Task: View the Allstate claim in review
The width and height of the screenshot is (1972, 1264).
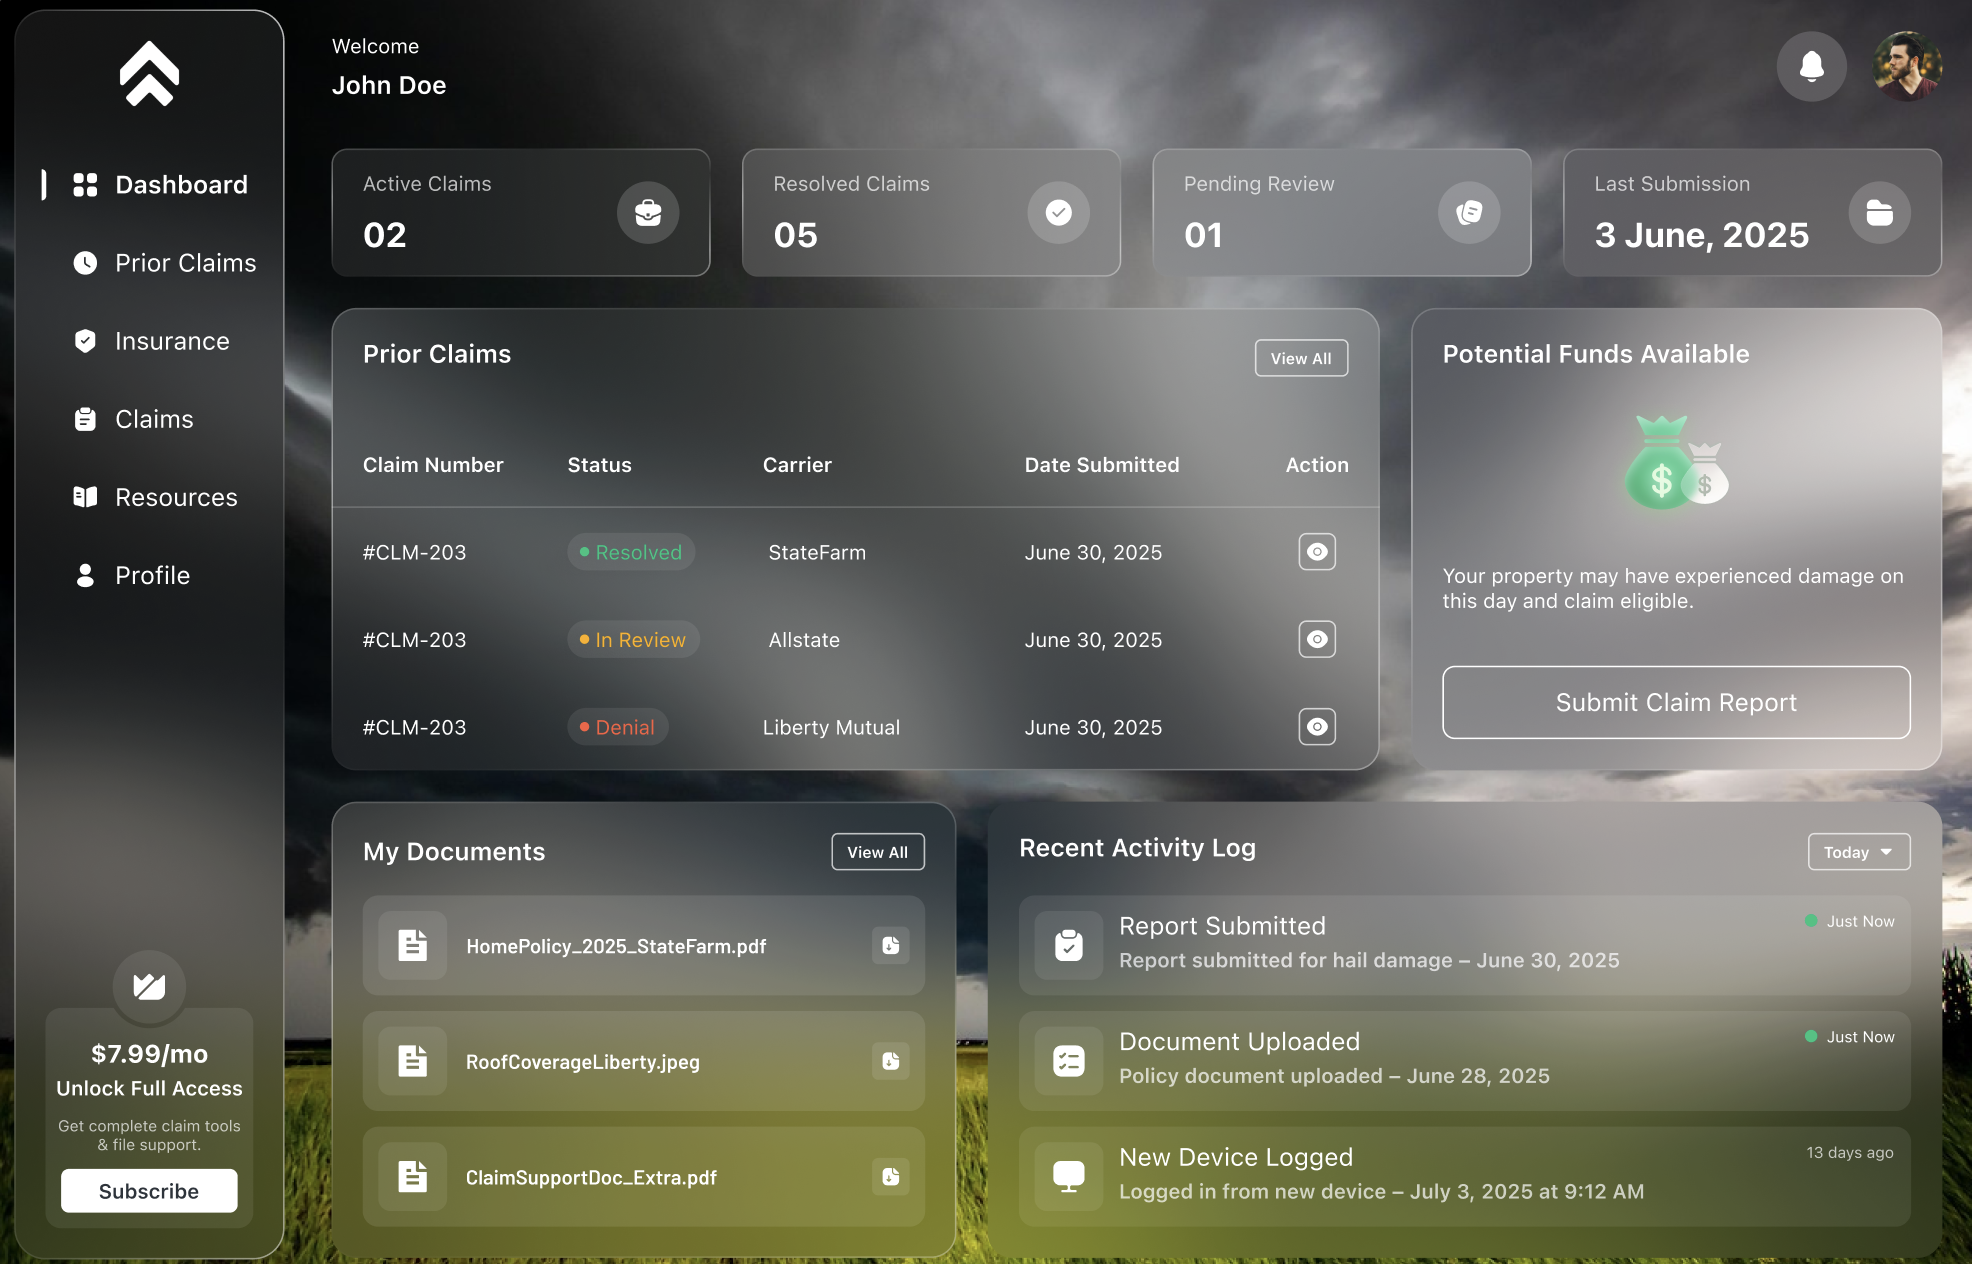Action: (x=1317, y=639)
